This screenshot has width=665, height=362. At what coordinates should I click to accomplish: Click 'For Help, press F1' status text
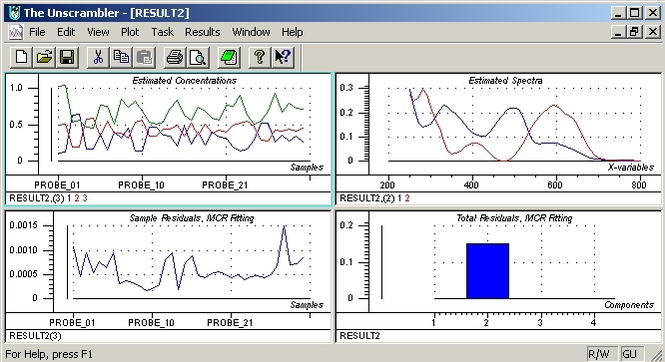[49, 354]
